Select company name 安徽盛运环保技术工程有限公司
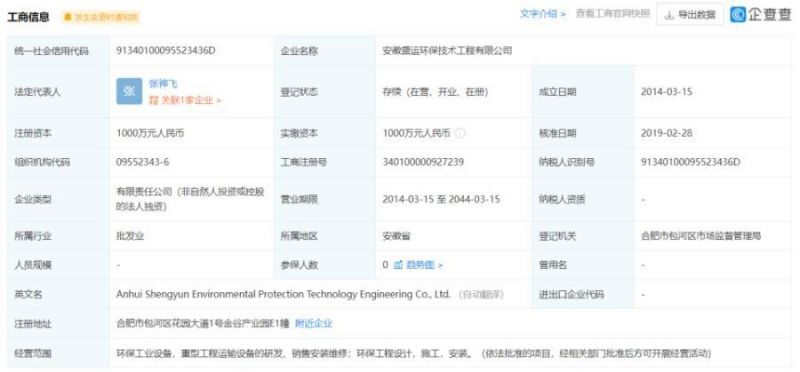This screenshot has width=800, height=372. pyautogui.click(x=447, y=51)
